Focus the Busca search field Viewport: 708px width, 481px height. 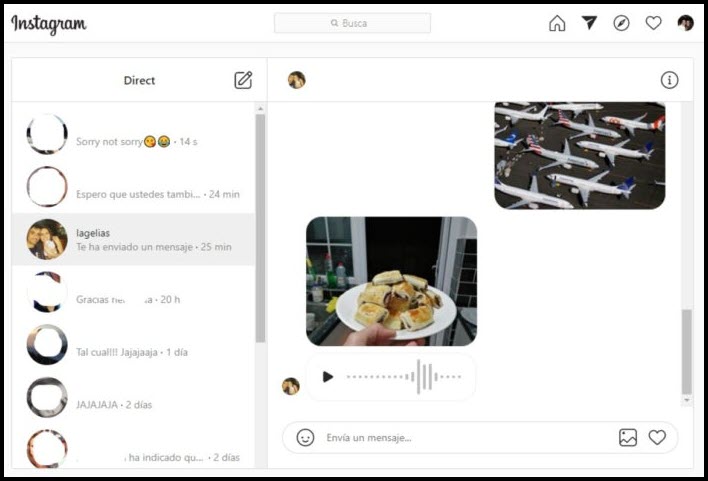(x=352, y=23)
